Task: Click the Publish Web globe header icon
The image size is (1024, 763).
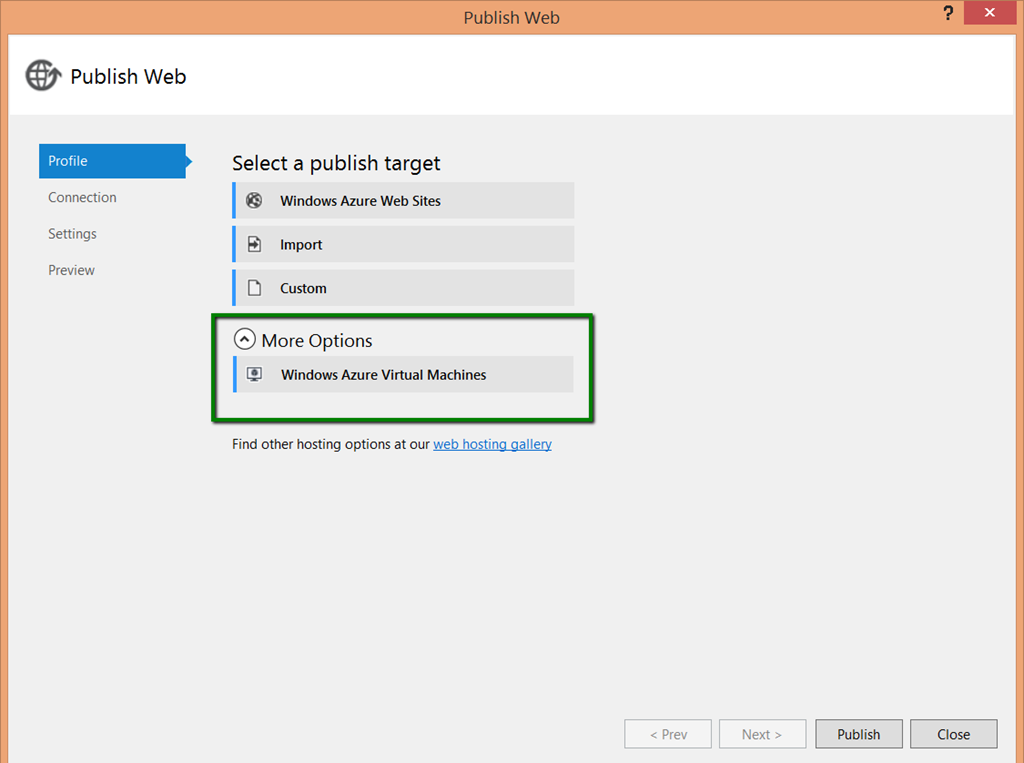Action: tap(43, 76)
